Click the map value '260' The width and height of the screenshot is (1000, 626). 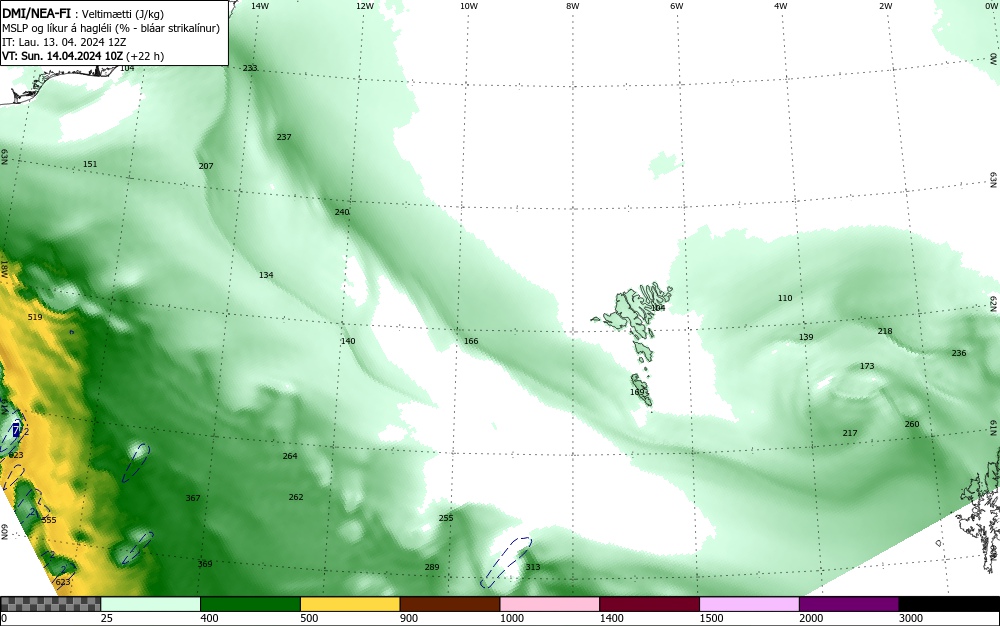click(x=912, y=424)
